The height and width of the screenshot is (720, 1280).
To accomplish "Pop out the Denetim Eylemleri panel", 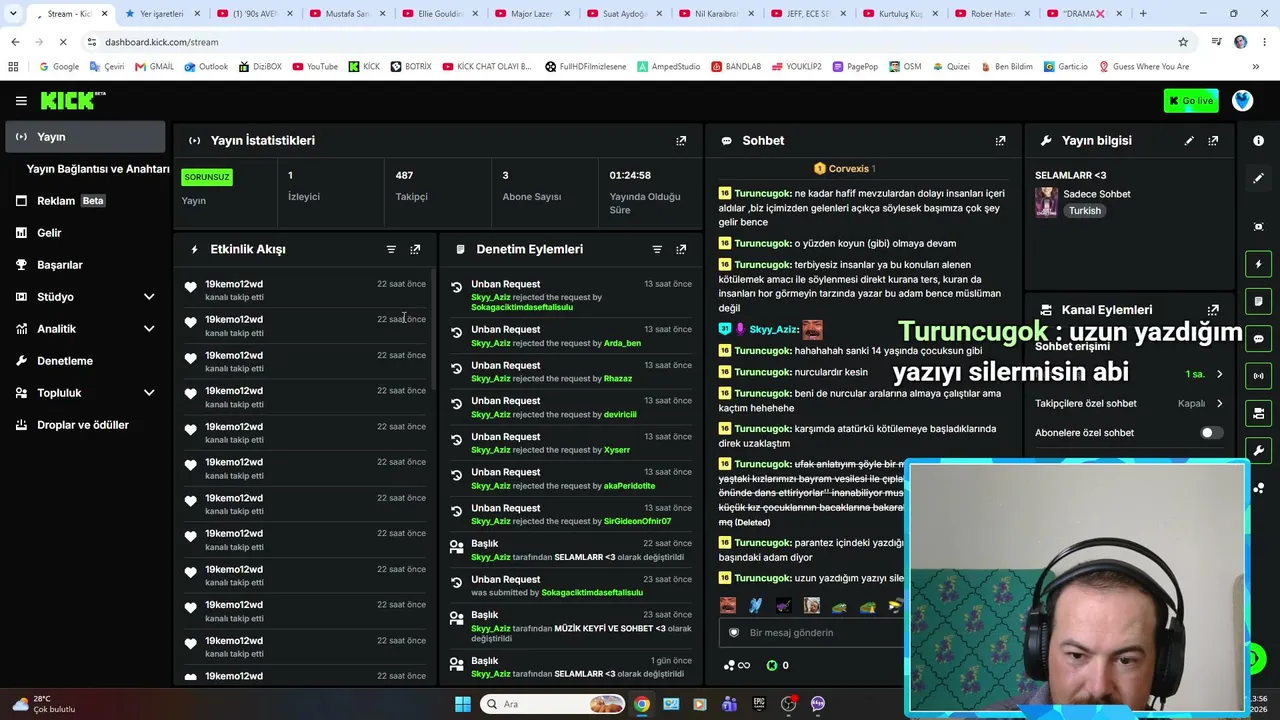I will click(x=681, y=249).
